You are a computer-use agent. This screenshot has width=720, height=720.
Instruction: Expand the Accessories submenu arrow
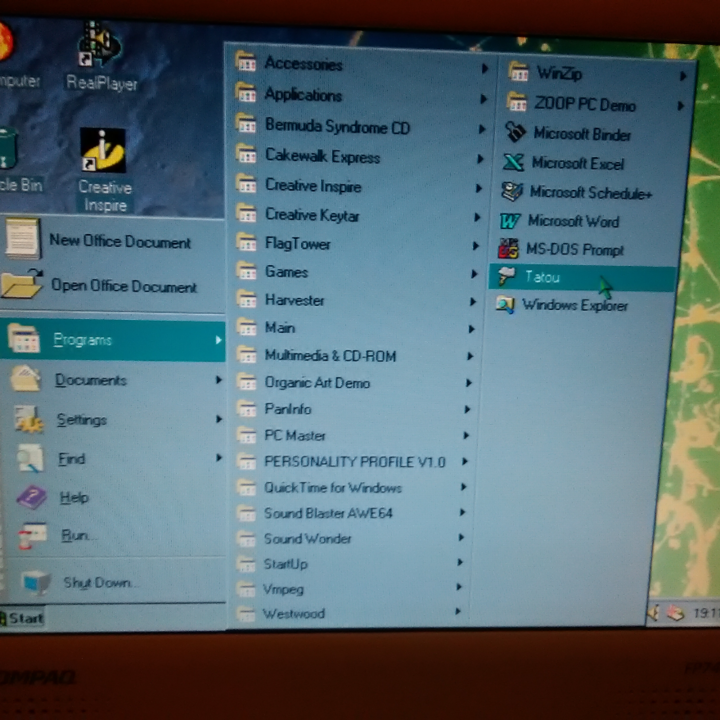click(485, 68)
